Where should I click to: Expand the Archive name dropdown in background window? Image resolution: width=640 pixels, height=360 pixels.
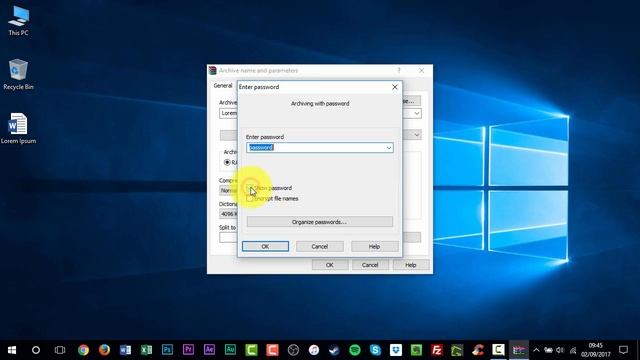(x=417, y=113)
